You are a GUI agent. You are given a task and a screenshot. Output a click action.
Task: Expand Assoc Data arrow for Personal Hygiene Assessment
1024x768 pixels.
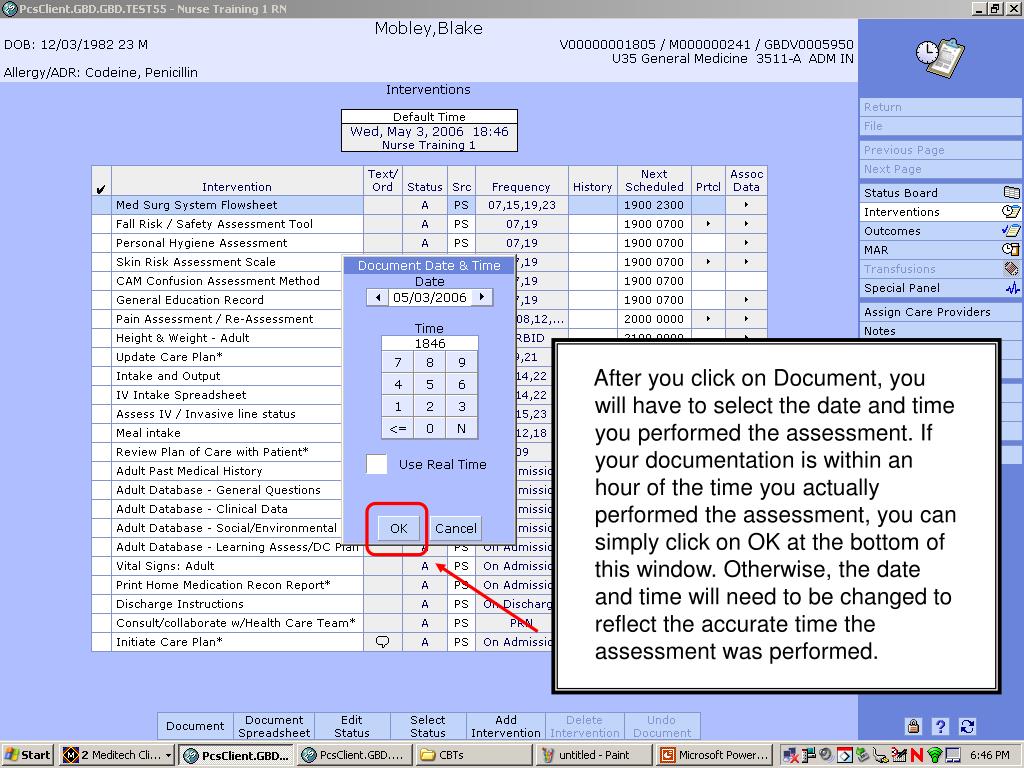tap(746, 243)
